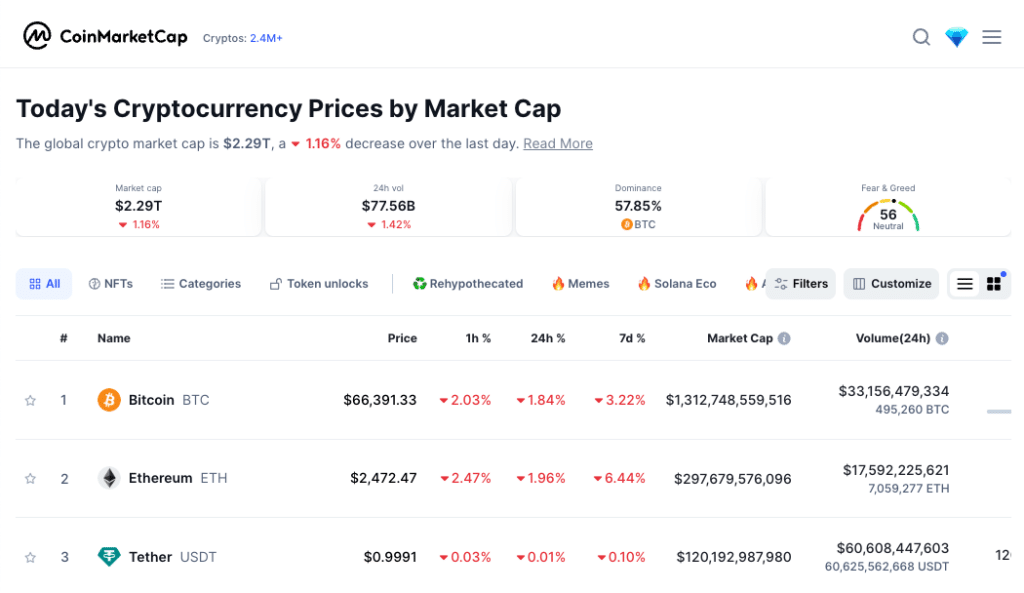Click Tether price $0.9991
This screenshot has height=593, width=1024.
[x=390, y=557]
